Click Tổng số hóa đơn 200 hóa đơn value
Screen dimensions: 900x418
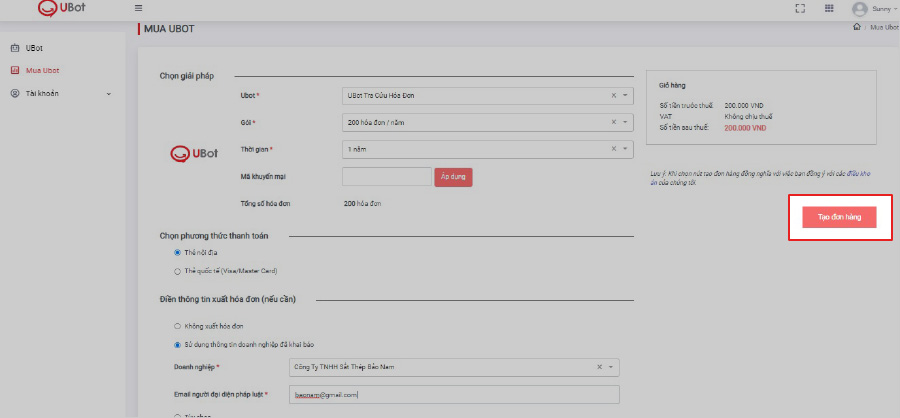(x=363, y=204)
